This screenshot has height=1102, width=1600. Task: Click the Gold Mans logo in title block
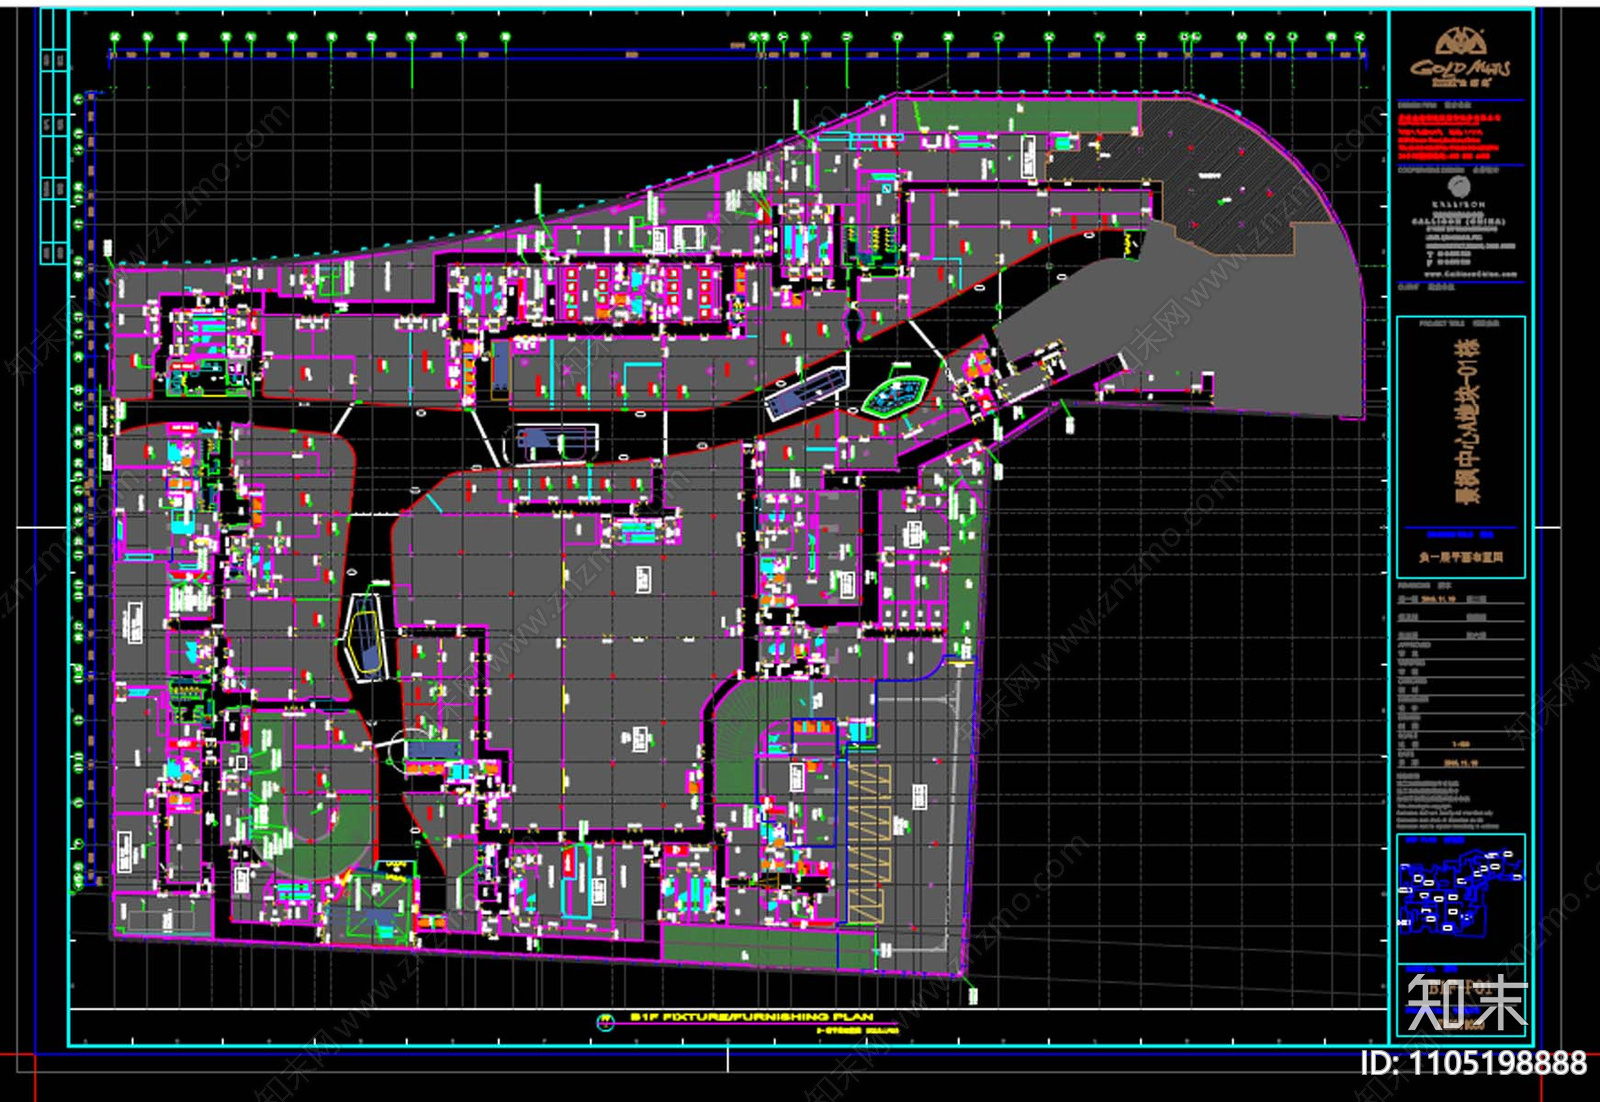click(1460, 59)
